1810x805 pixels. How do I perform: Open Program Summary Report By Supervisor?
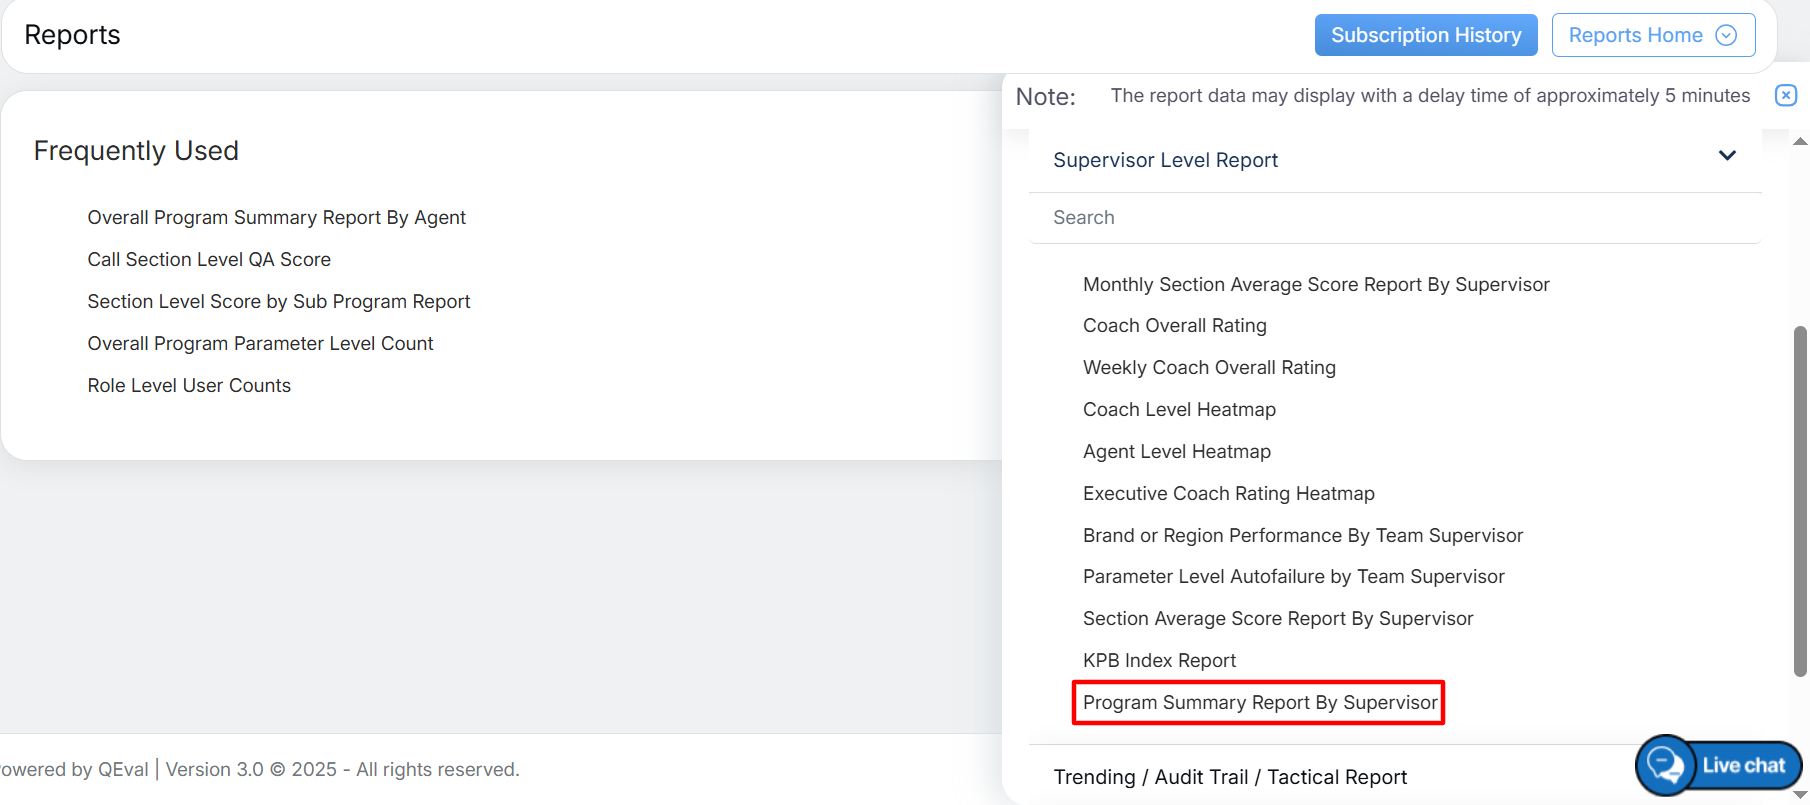(x=1259, y=703)
